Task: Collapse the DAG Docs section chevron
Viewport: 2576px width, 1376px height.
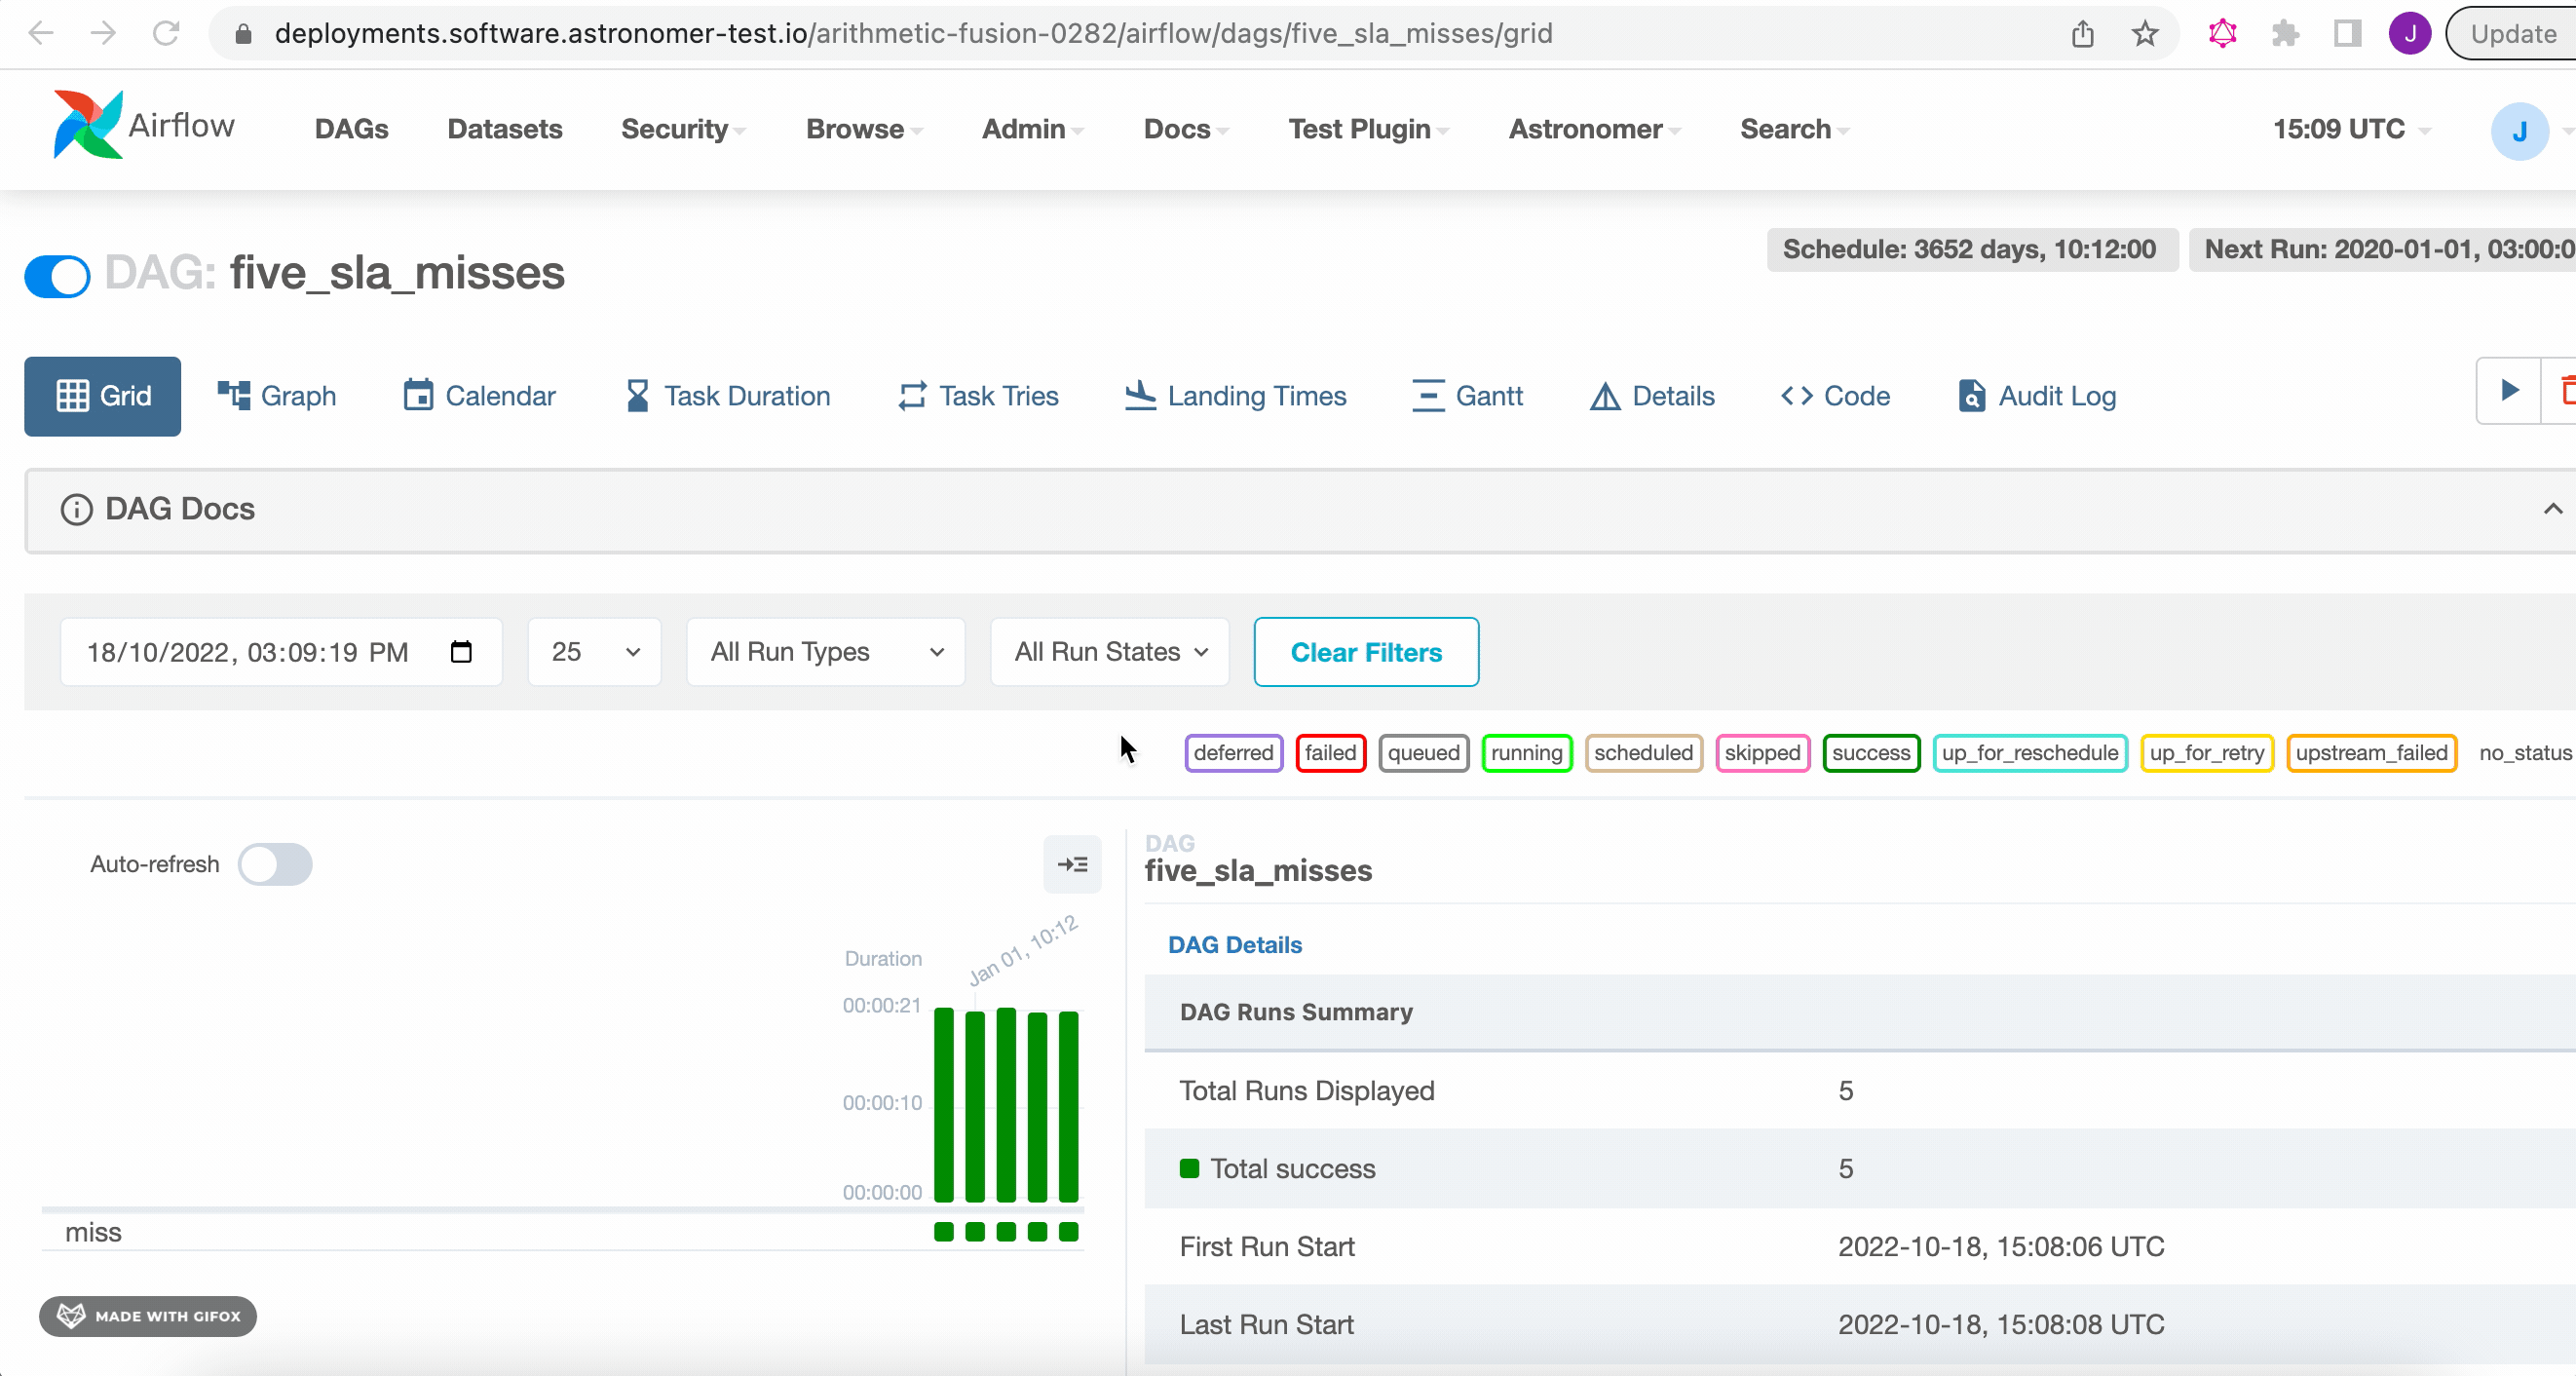Action: point(2552,509)
